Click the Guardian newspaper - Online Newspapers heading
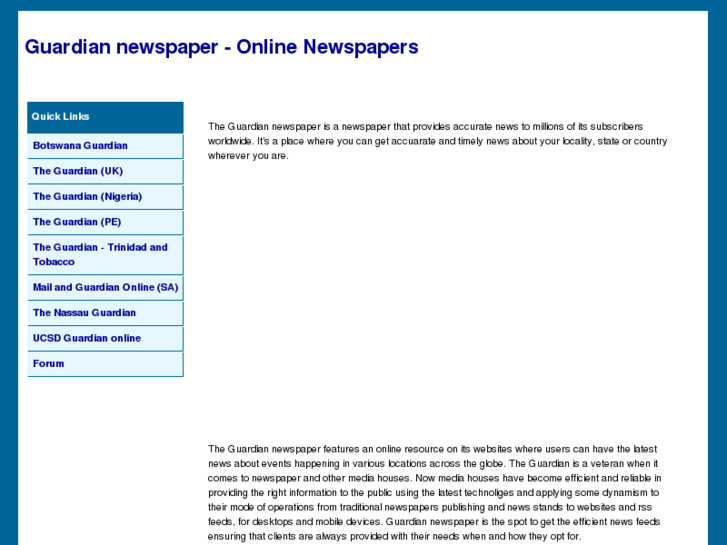 [222, 47]
